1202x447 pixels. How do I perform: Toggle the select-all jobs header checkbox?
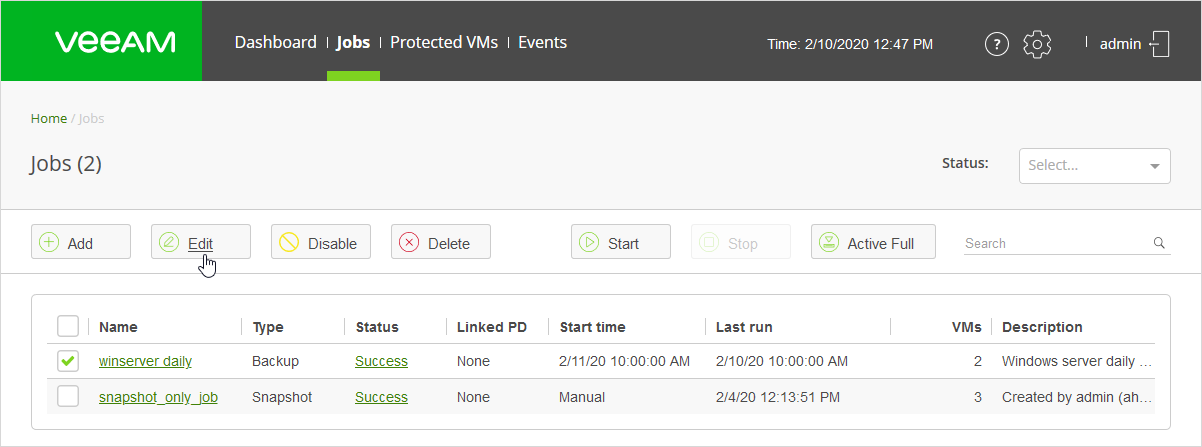coord(68,326)
